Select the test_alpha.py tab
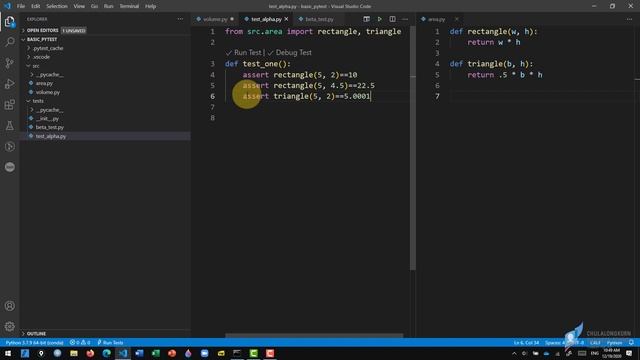The height and width of the screenshot is (360, 640). (x=266, y=19)
